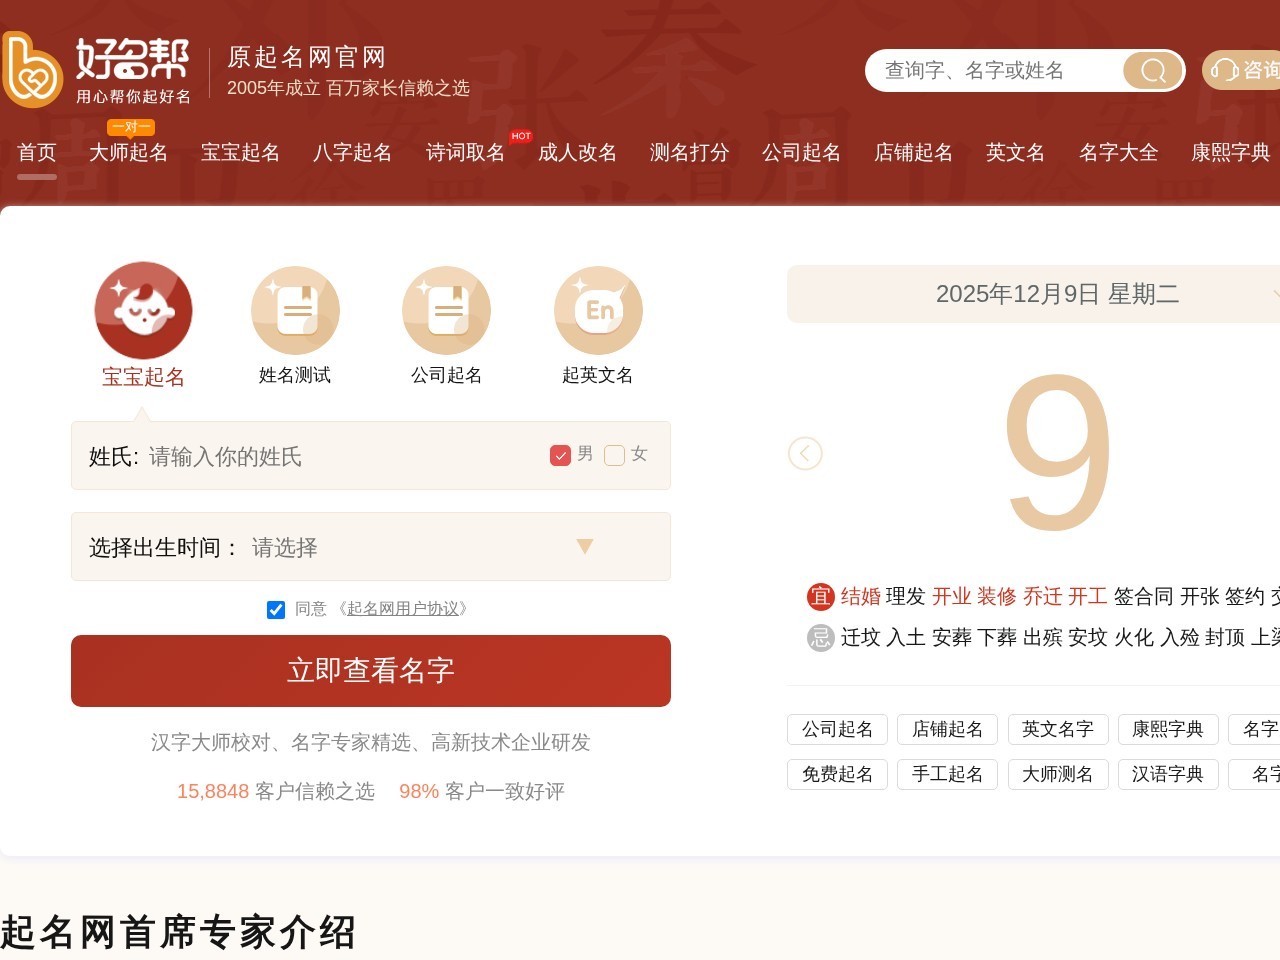Select the 女 gender option
The width and height of the screenshot is (1280, 960).
[x=615, y=455]
